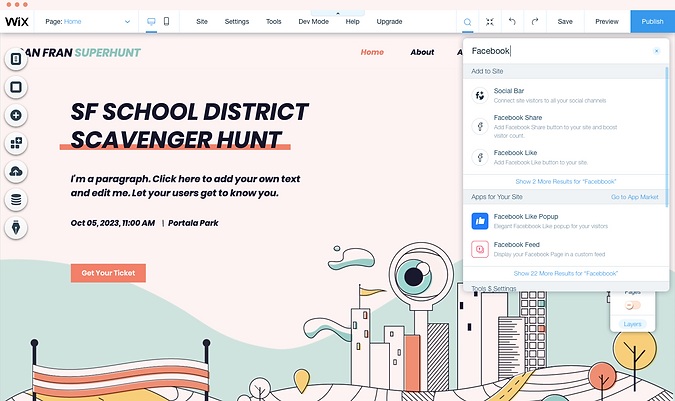Select the Home nav item on site

click(372, 52)
